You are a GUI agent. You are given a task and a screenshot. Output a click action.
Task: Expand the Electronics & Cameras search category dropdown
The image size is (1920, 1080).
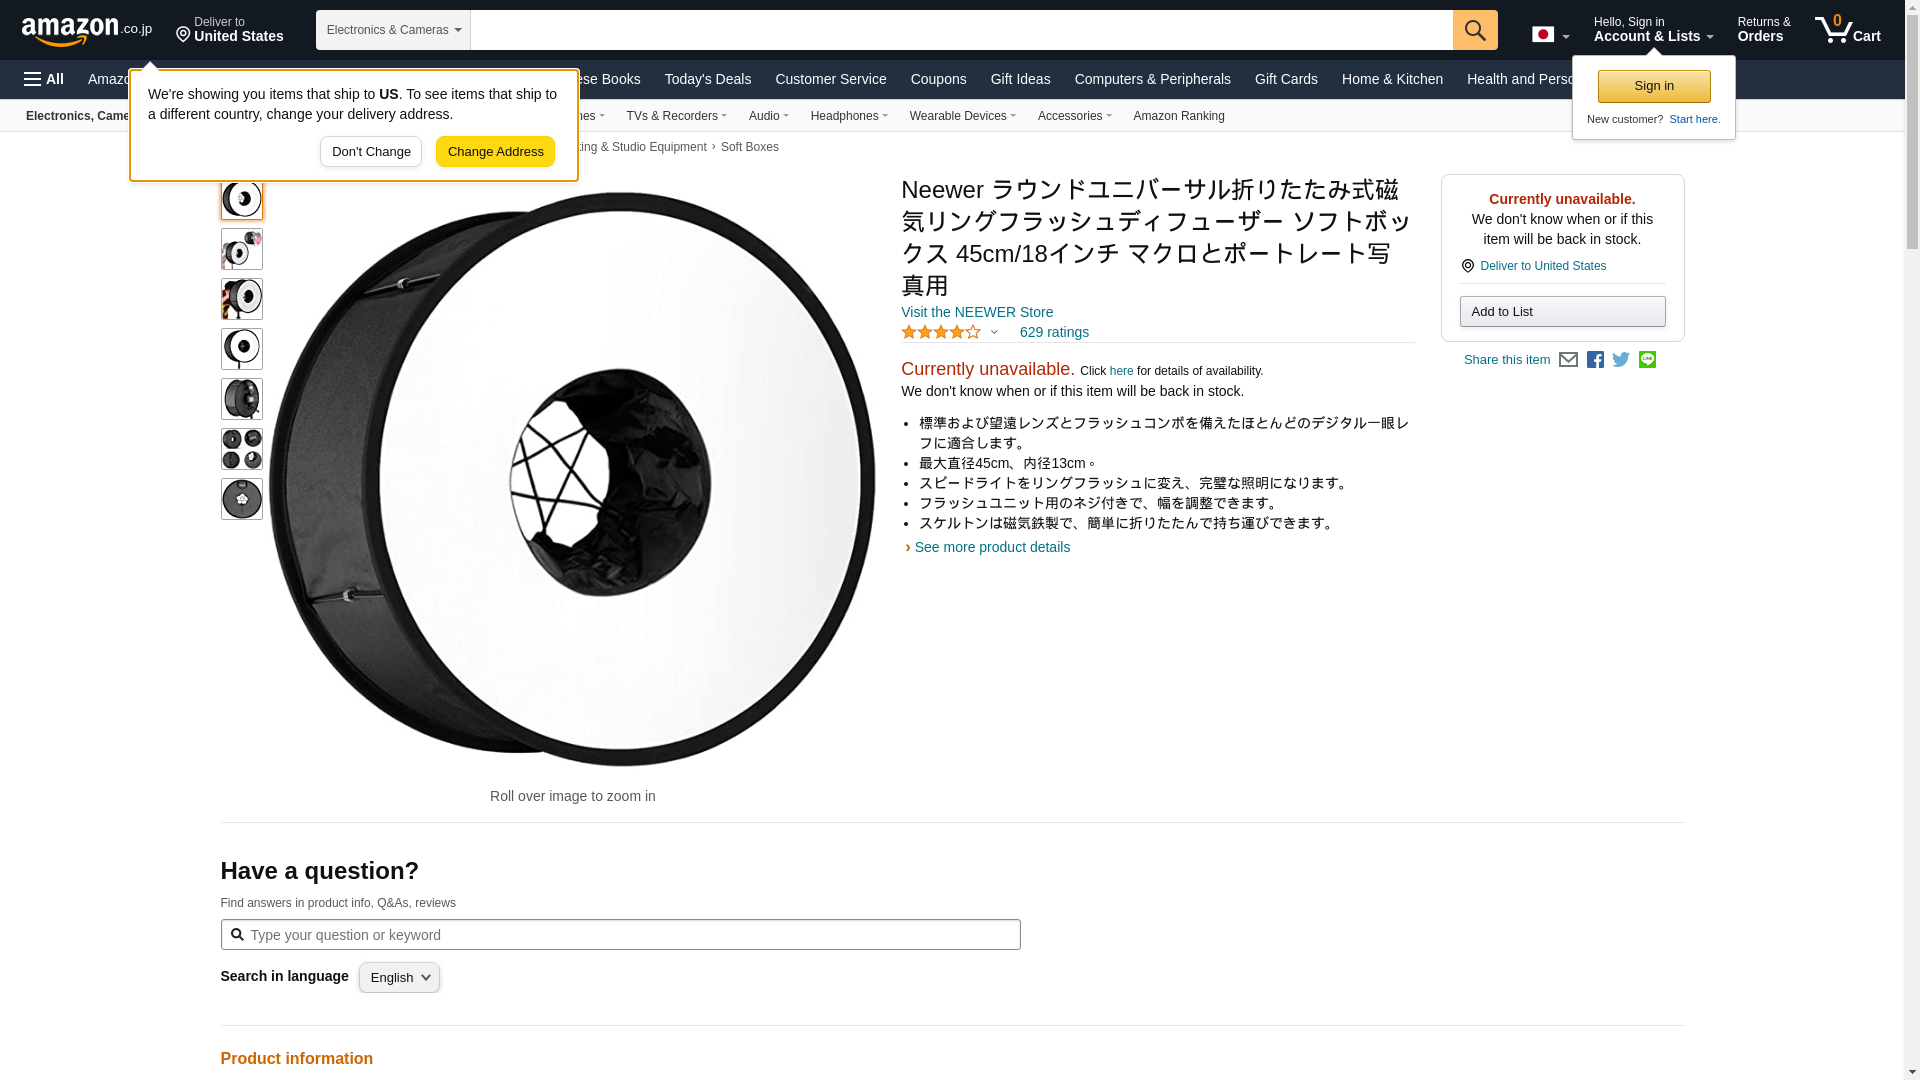pyautogui.click(x=393, y=30)
